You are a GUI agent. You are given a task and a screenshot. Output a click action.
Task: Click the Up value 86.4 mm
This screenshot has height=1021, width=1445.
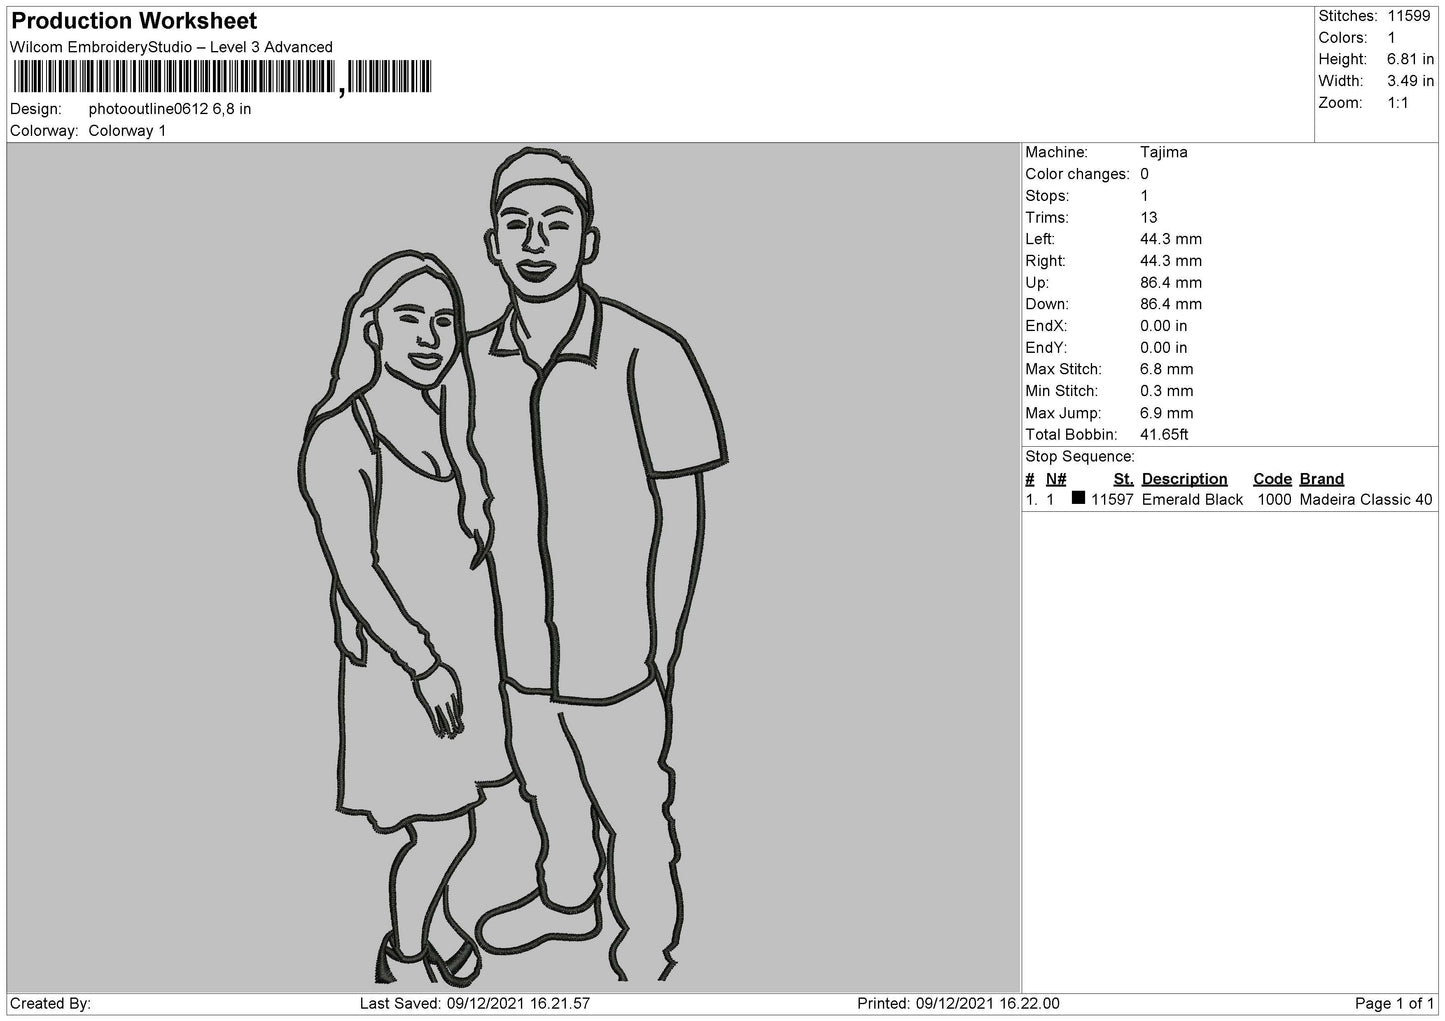coord(1171,283)
